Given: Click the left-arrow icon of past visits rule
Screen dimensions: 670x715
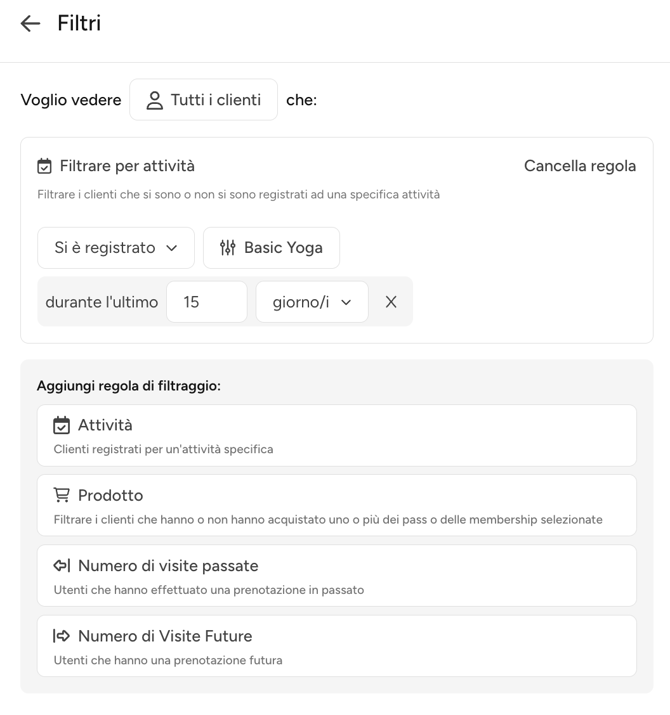Looking at the screenshot, I should point(61,566).
